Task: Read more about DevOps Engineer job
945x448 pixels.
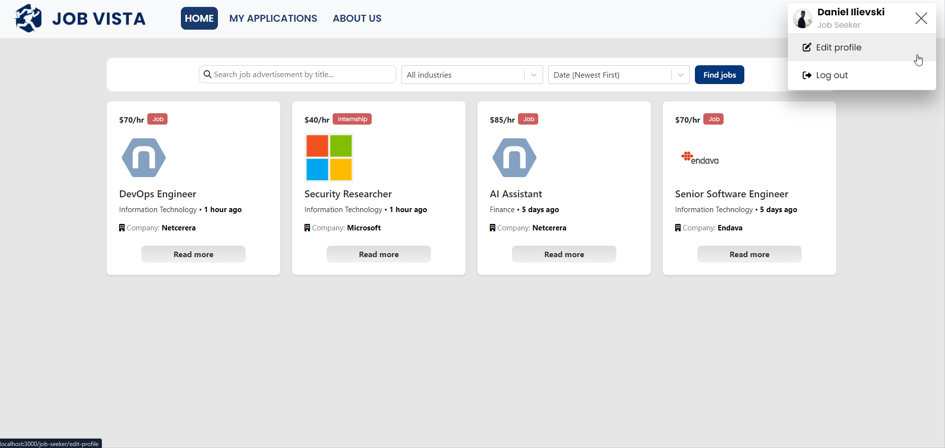Action: point(193,255)
